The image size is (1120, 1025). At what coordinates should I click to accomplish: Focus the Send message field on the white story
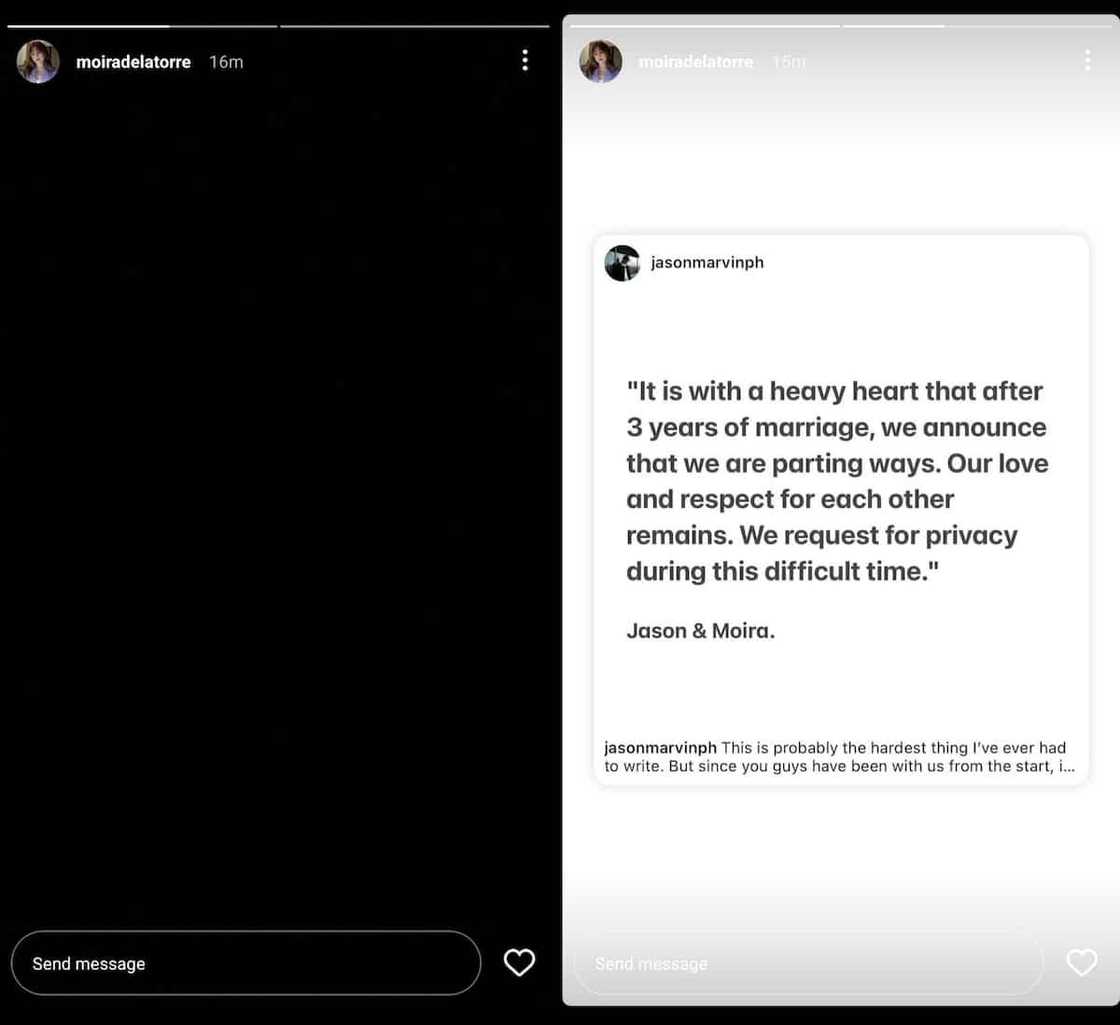[x=807, y=963]
